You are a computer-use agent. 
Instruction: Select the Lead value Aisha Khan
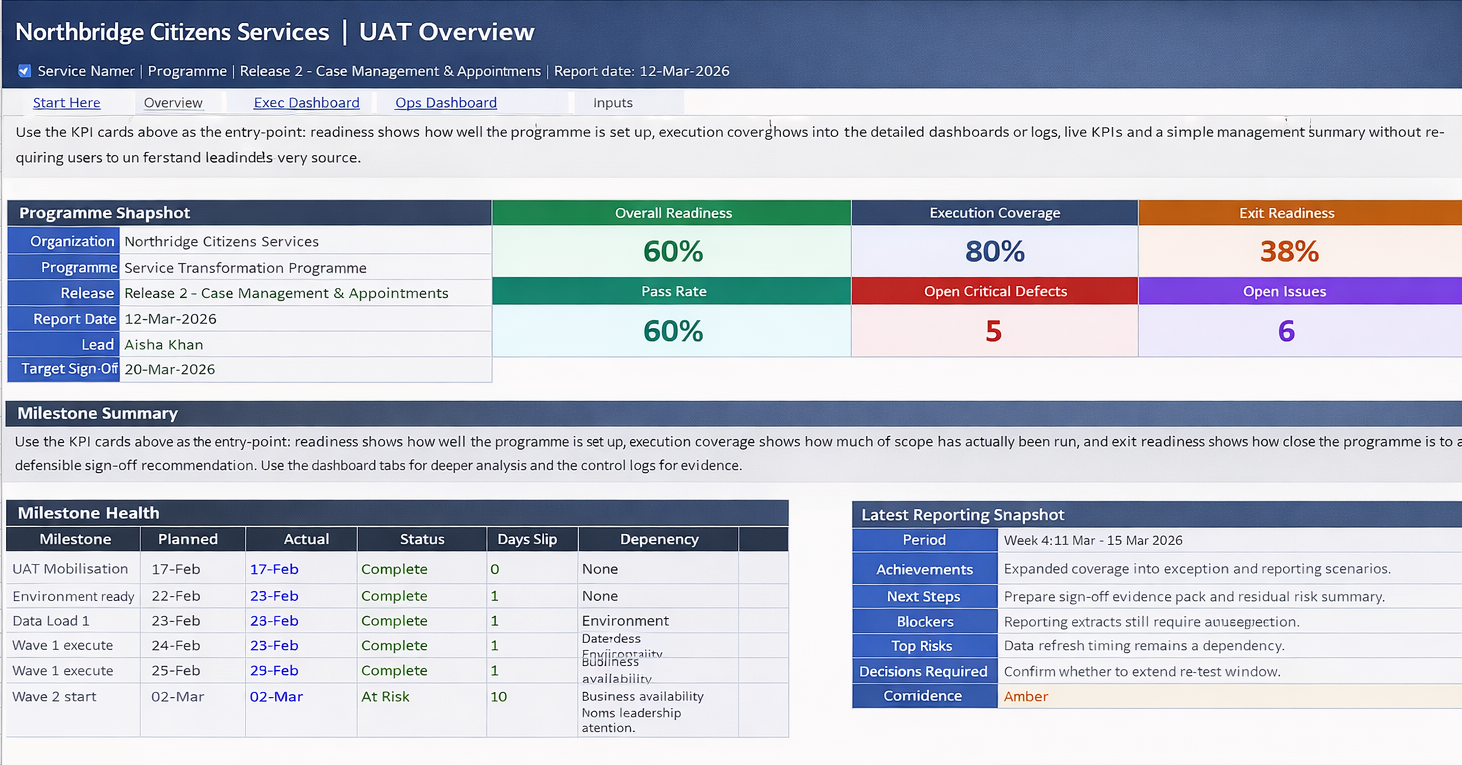305,344
